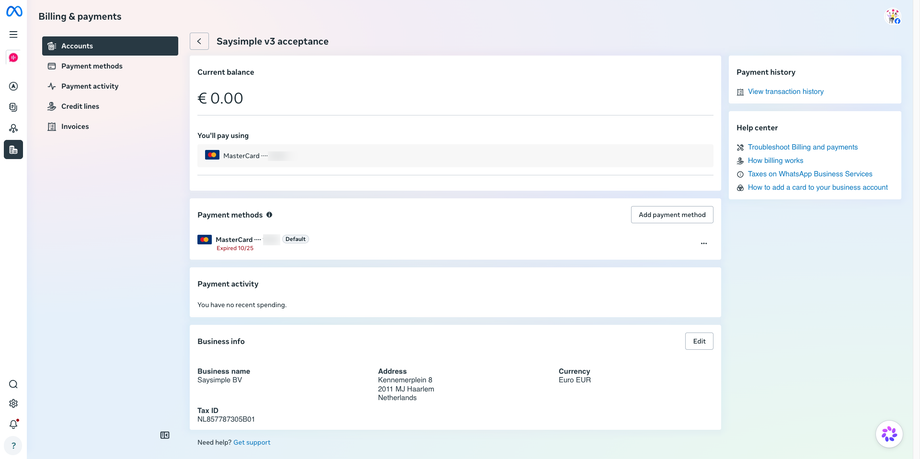The width and height of the screenshot is (920, 459).
Task: Open View transaction history link
Action: click(x=785, y=92)
